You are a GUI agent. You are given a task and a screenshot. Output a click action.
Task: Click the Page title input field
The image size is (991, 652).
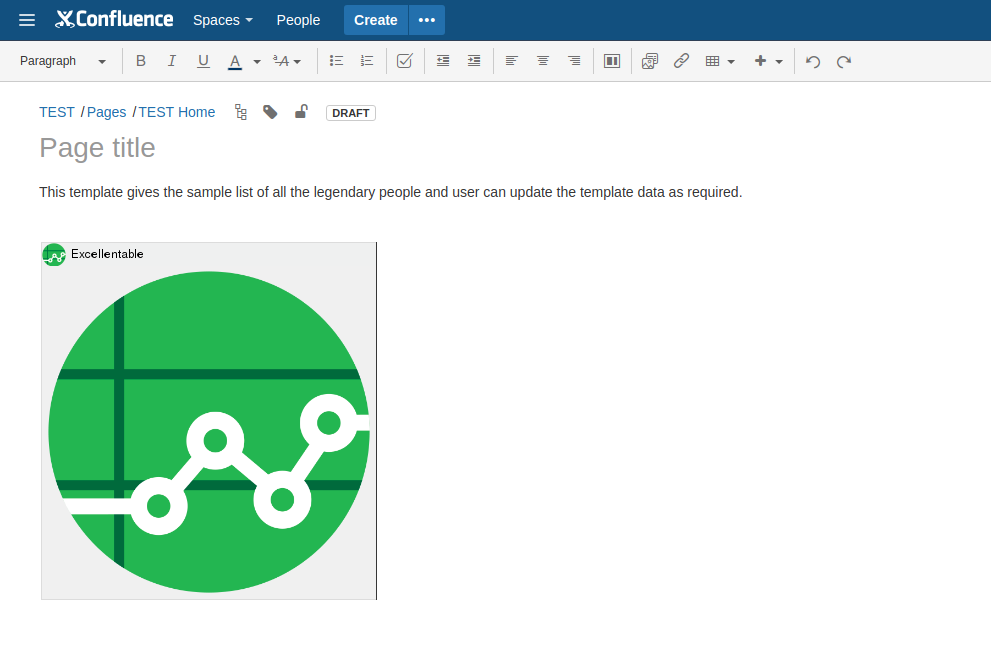300,148
